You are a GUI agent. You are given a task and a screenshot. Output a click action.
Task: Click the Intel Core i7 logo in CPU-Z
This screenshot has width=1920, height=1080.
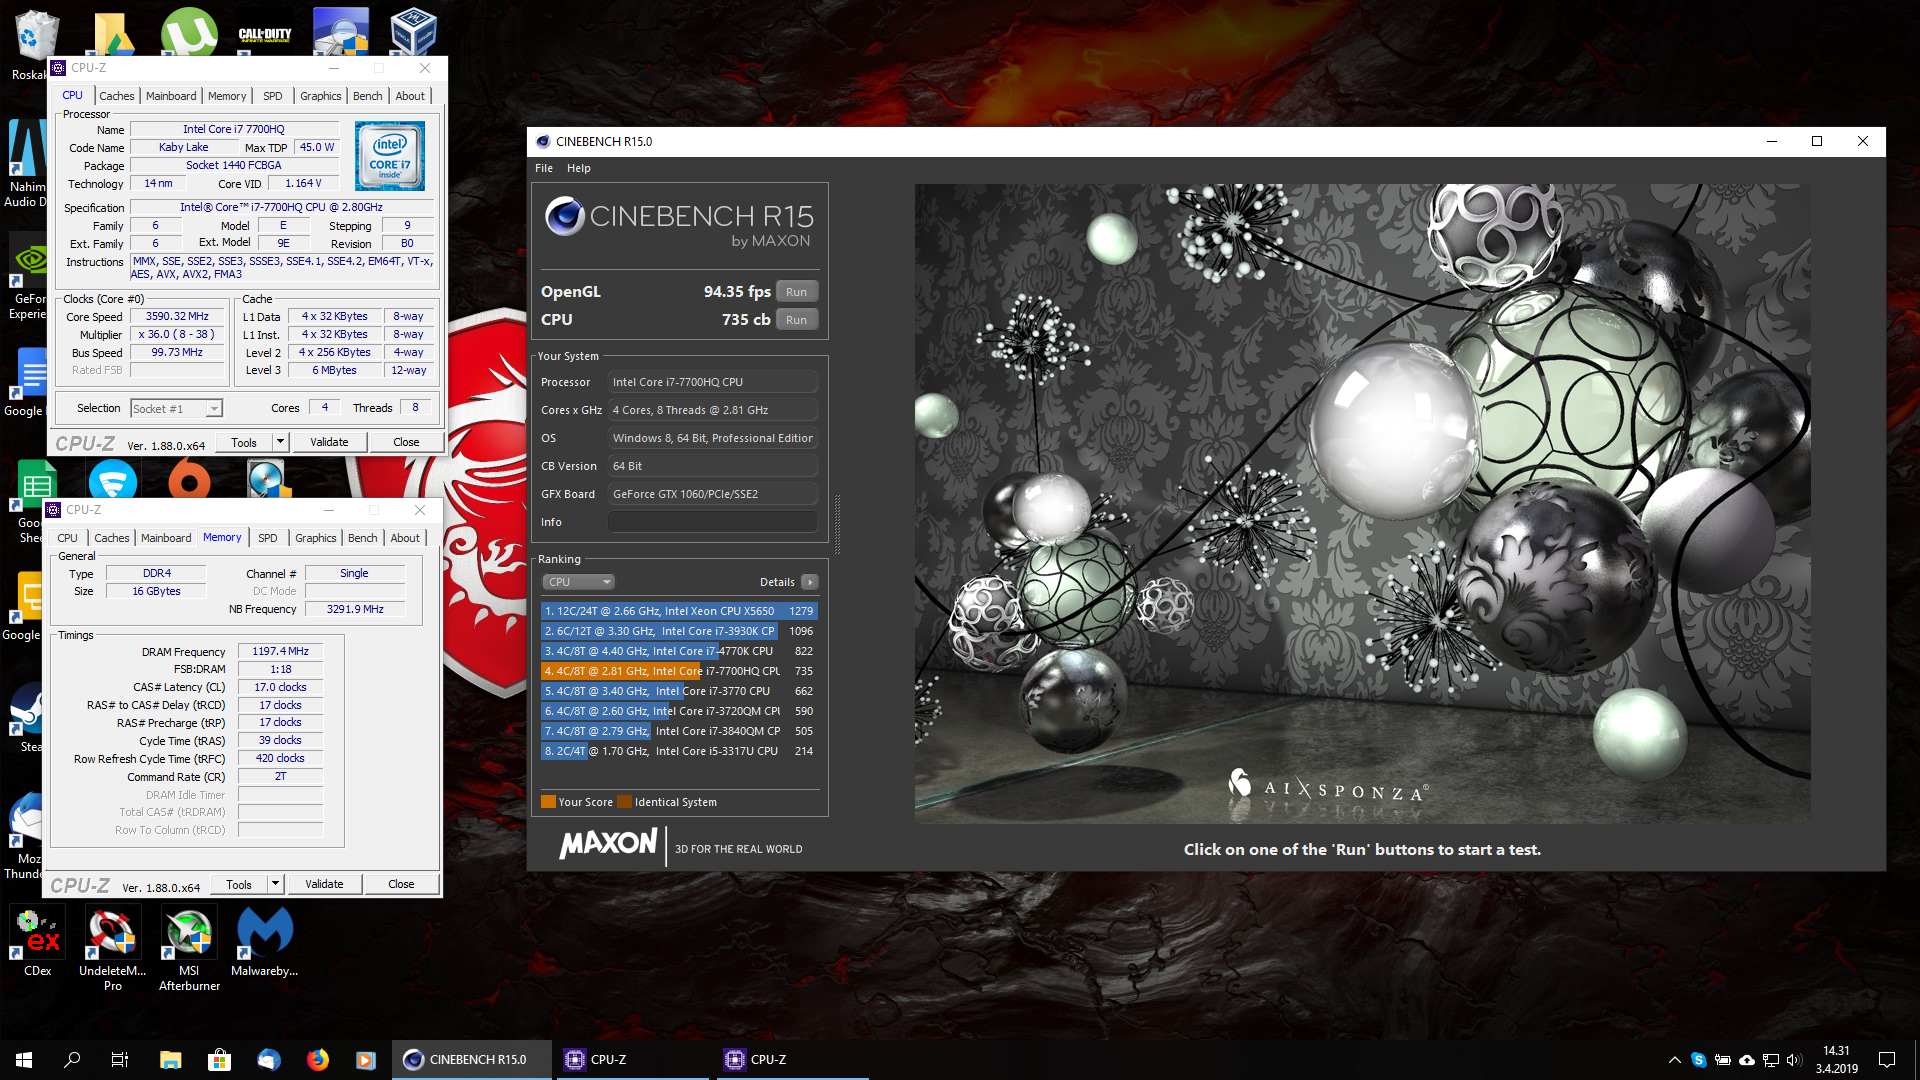(390, 156)
